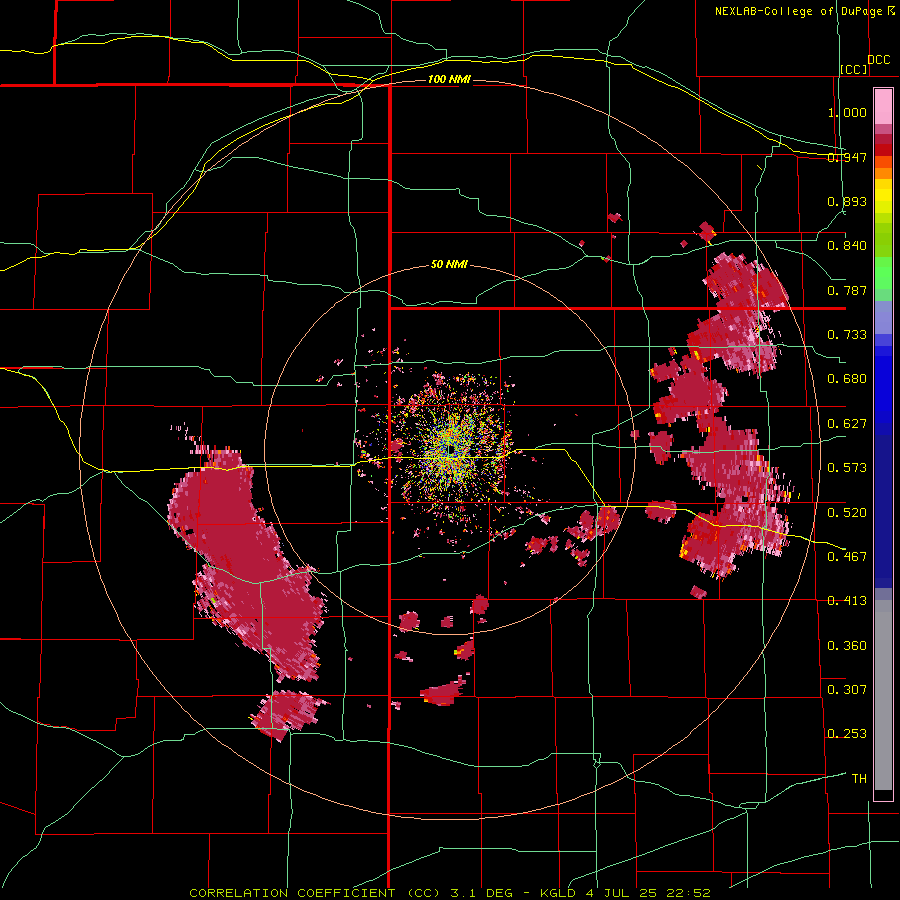900x900 pixels.
Task: Click the "100 NMI" range ring label
Action: [449, 79]
